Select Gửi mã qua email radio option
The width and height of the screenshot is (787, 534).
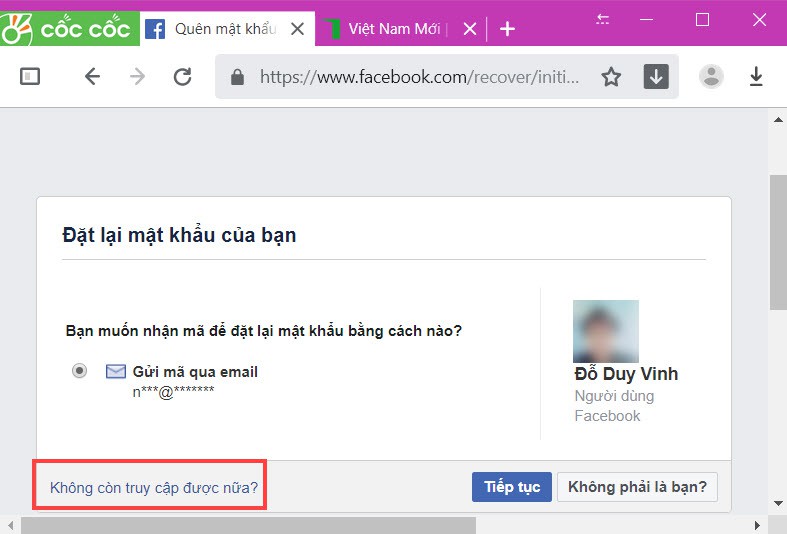[x=79, y=371]
